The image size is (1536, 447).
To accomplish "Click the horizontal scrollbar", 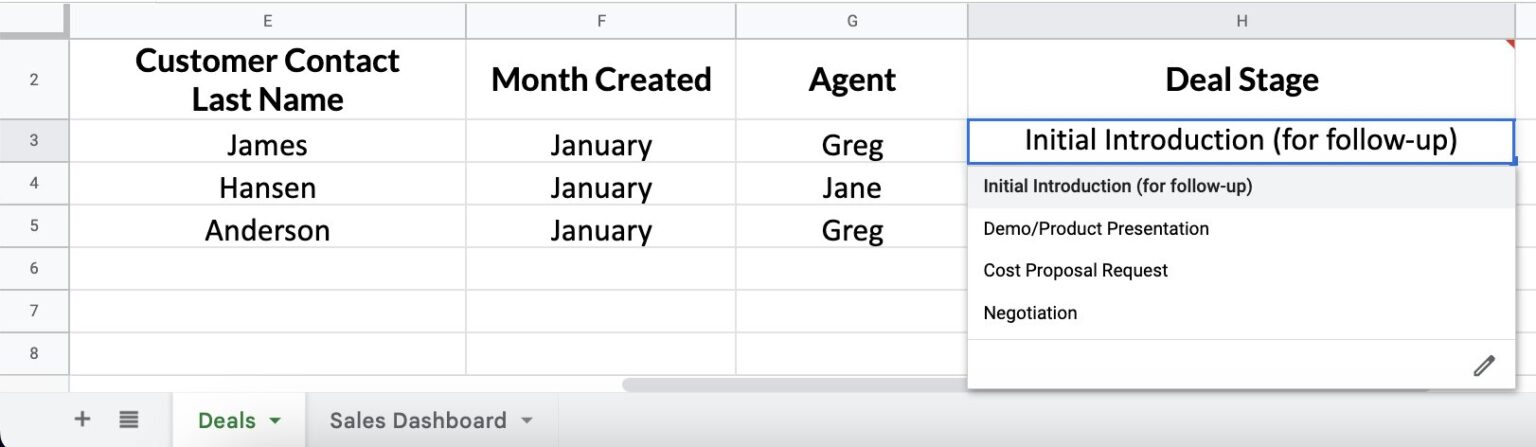I will click(795, 384).
